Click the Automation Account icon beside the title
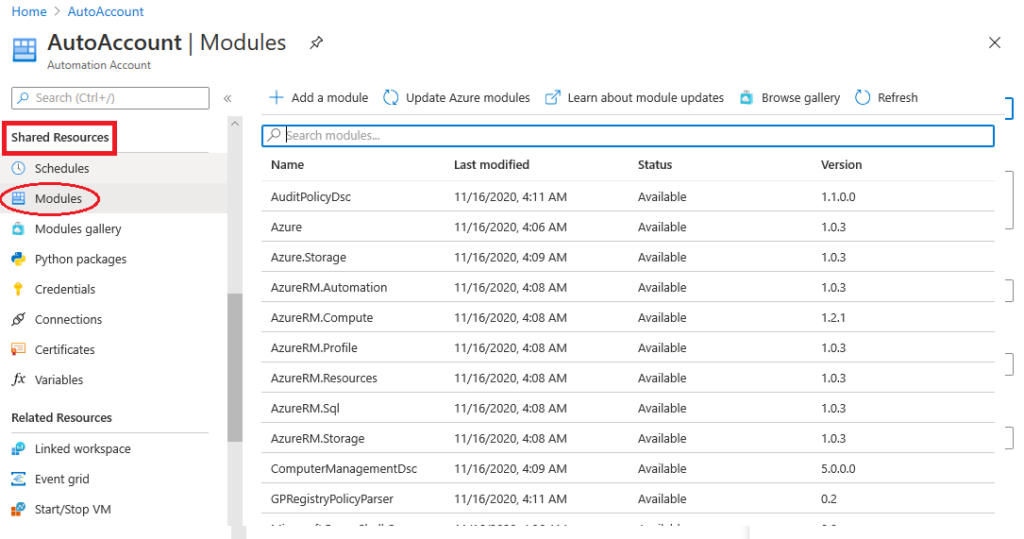1024x539 pixels. click(24, 50)
